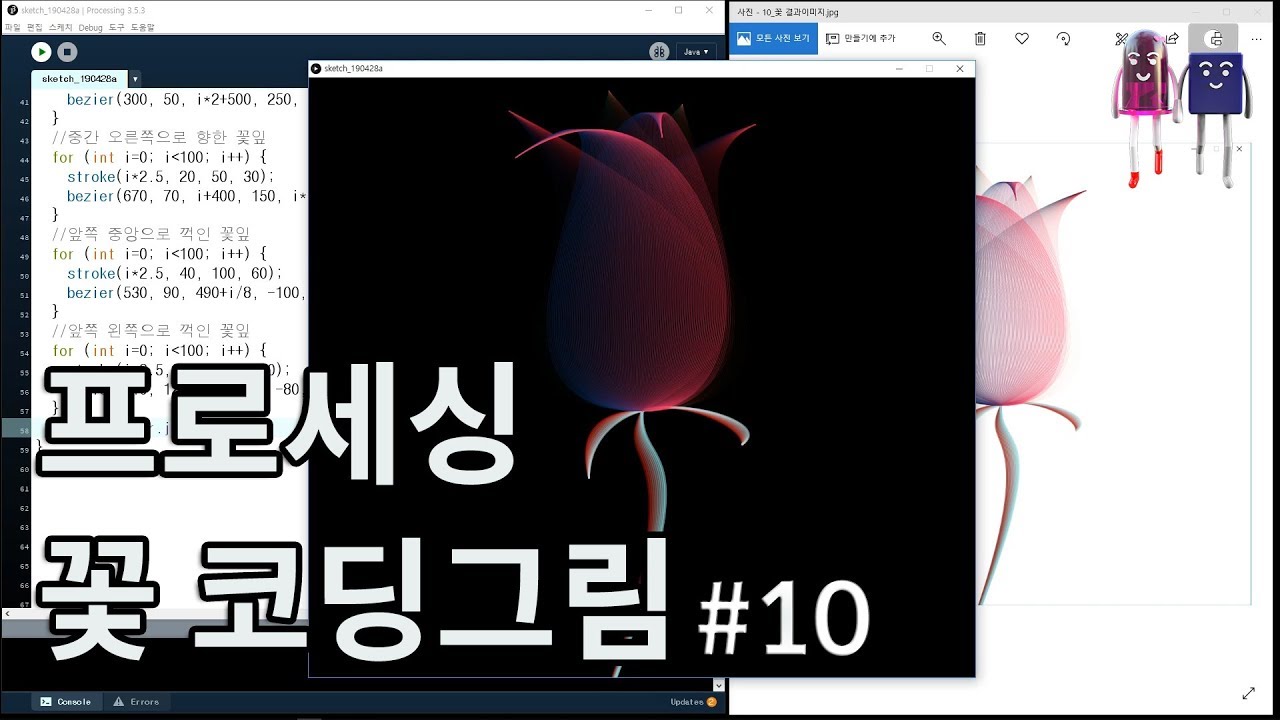1280x720 pixels.
Task: Maximize the Processing editor window
Action: pyautogui.click(x=679, y=10)
